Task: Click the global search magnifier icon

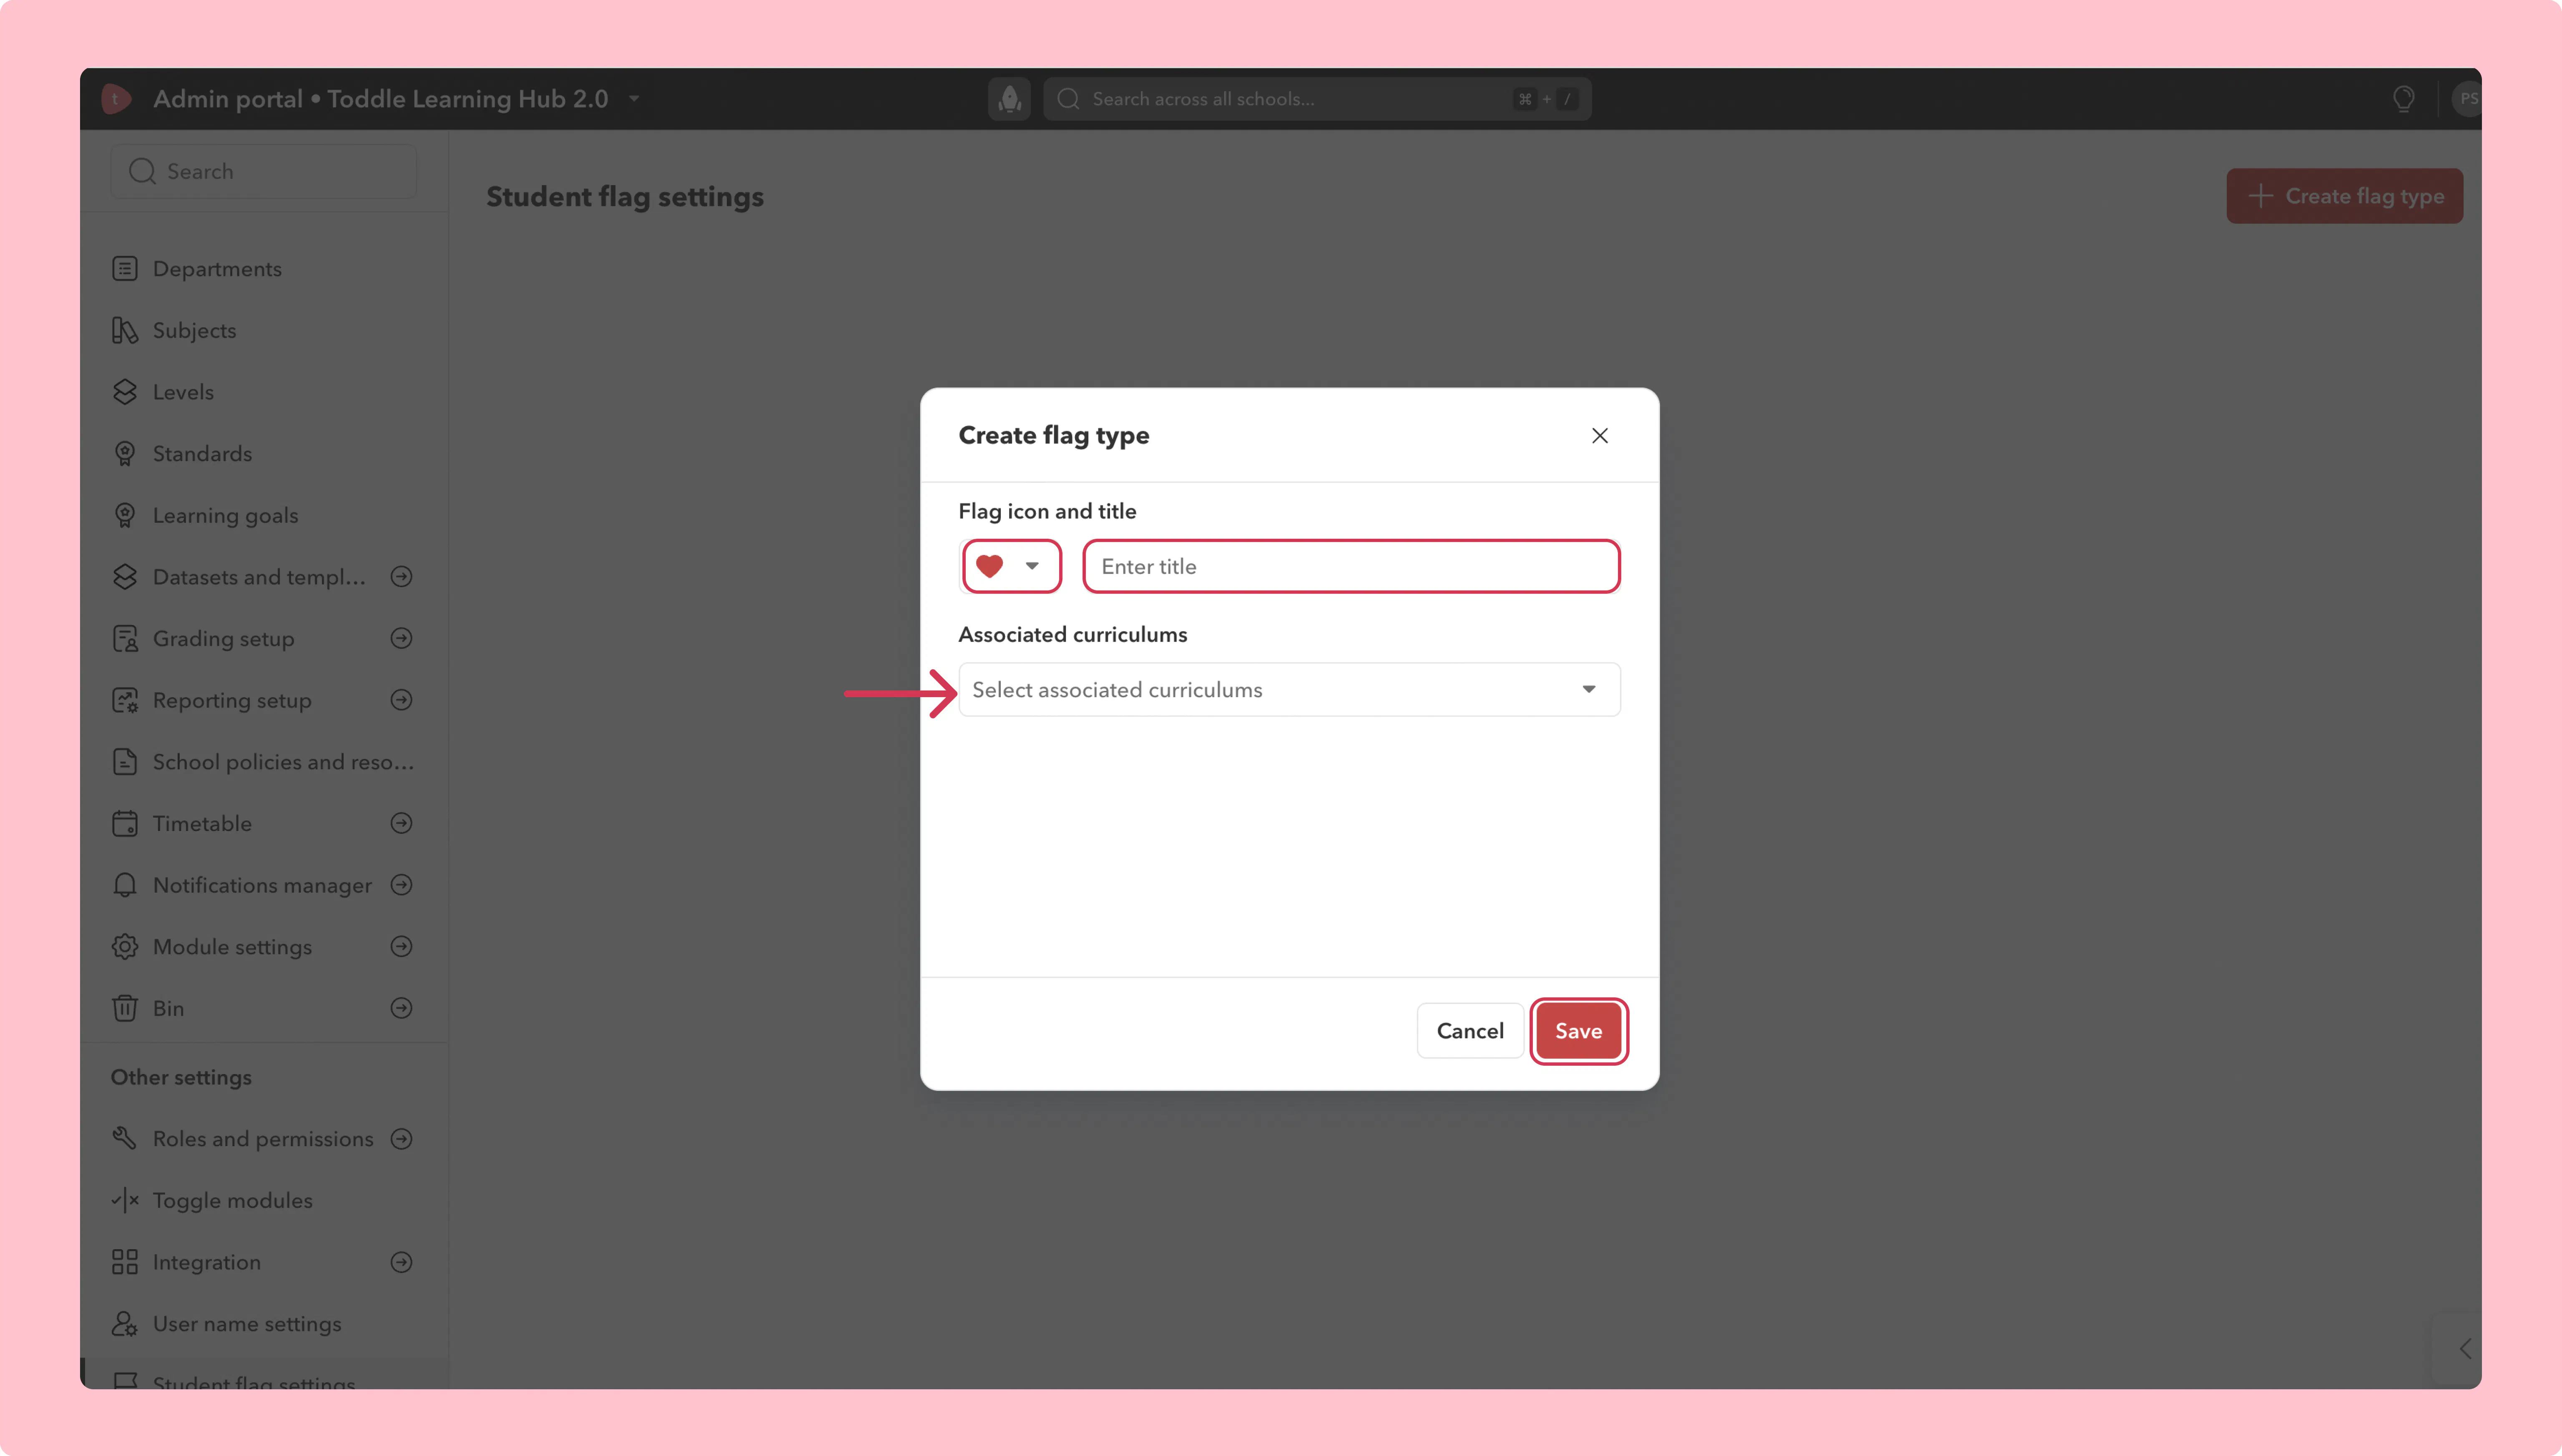Action: (1068, 99)
